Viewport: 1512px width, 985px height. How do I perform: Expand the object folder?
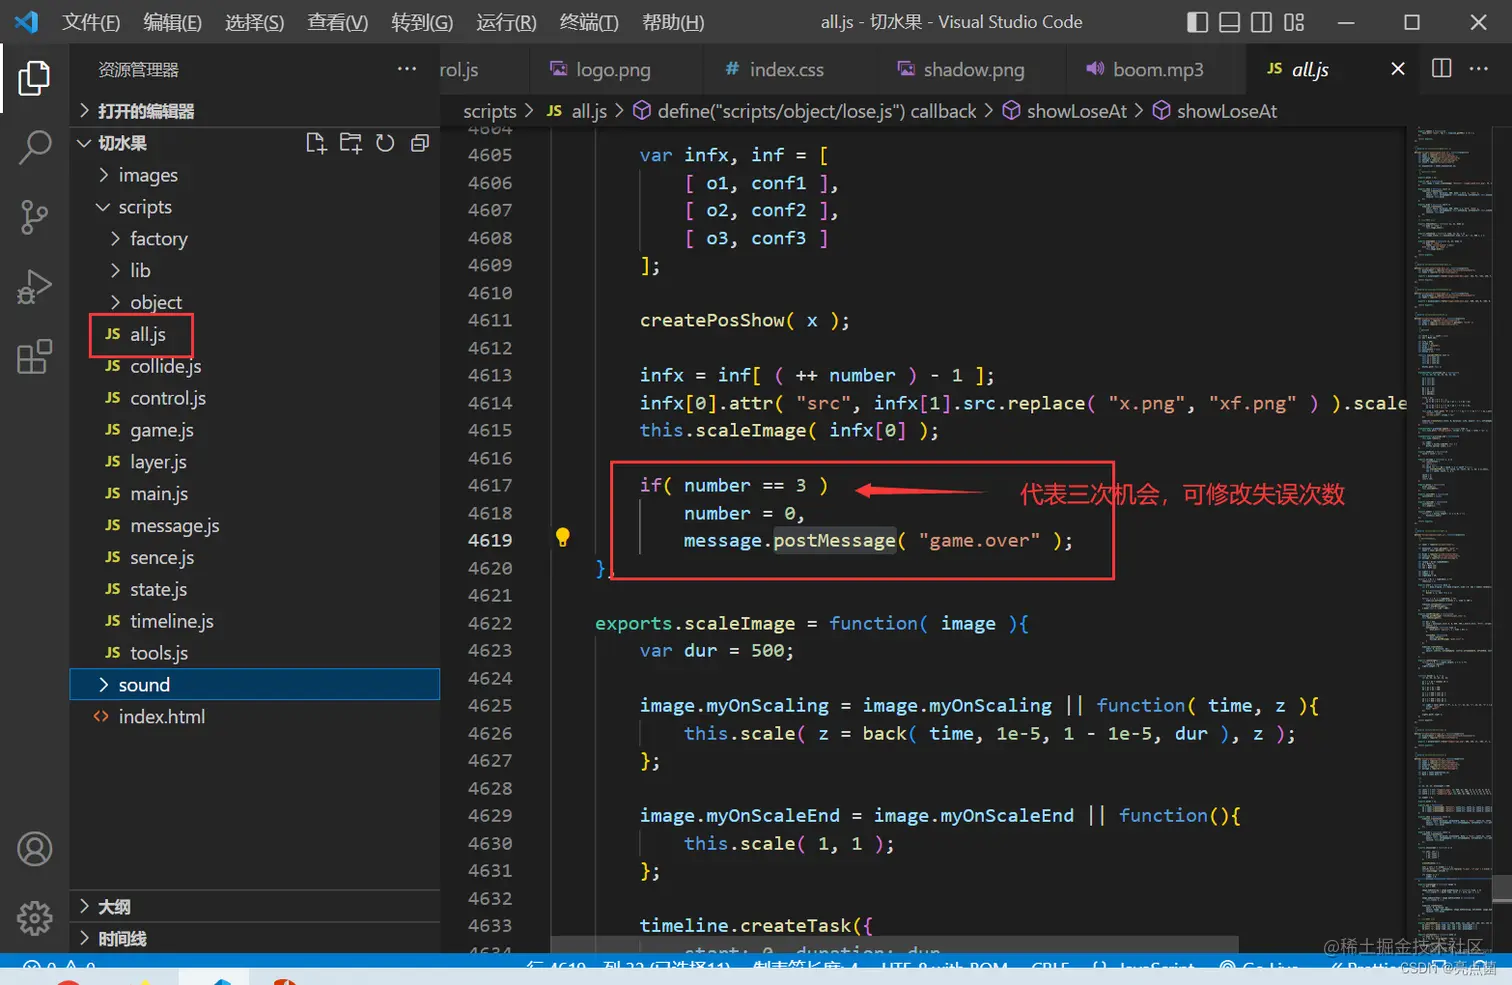(x=255, y=302)
